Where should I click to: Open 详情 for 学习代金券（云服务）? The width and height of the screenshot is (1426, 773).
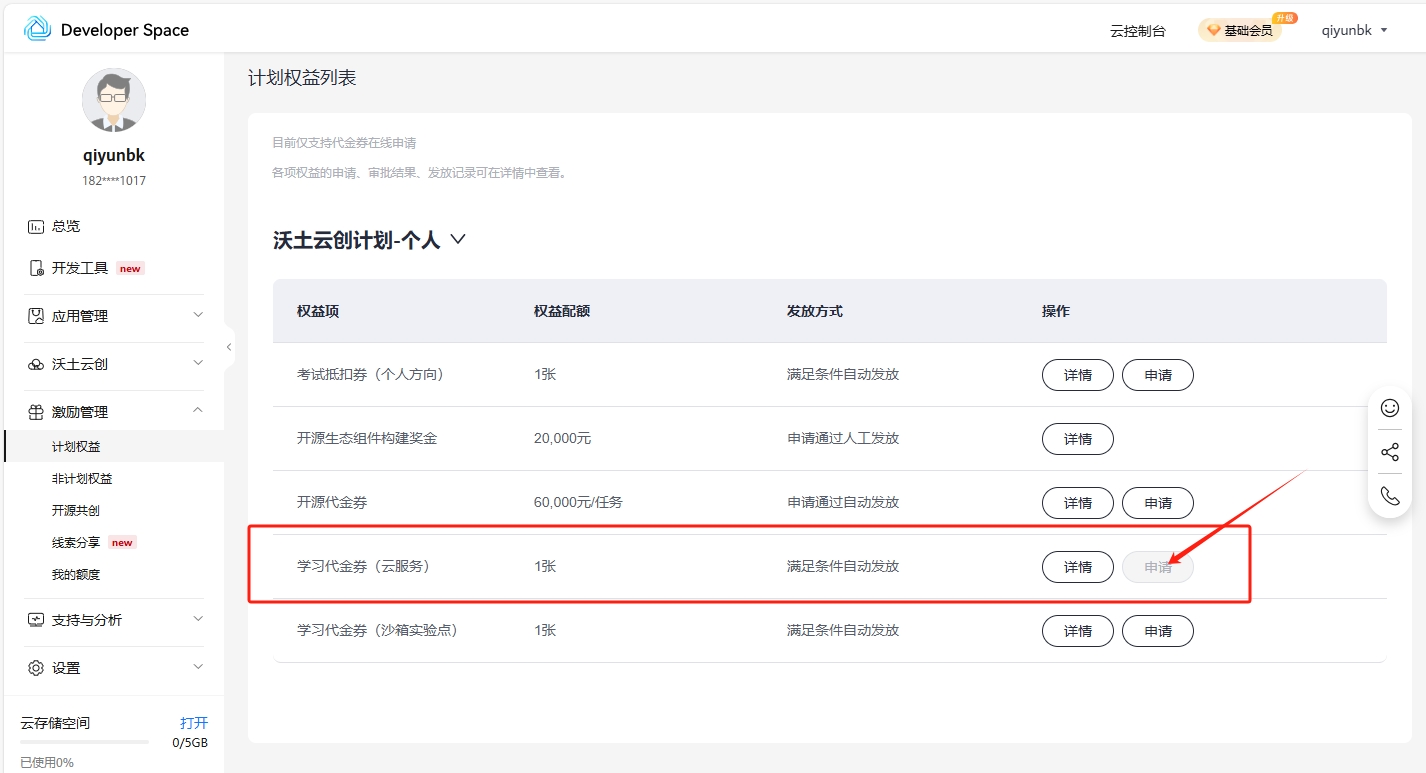pyautogui.click(x=1078, y=567)
